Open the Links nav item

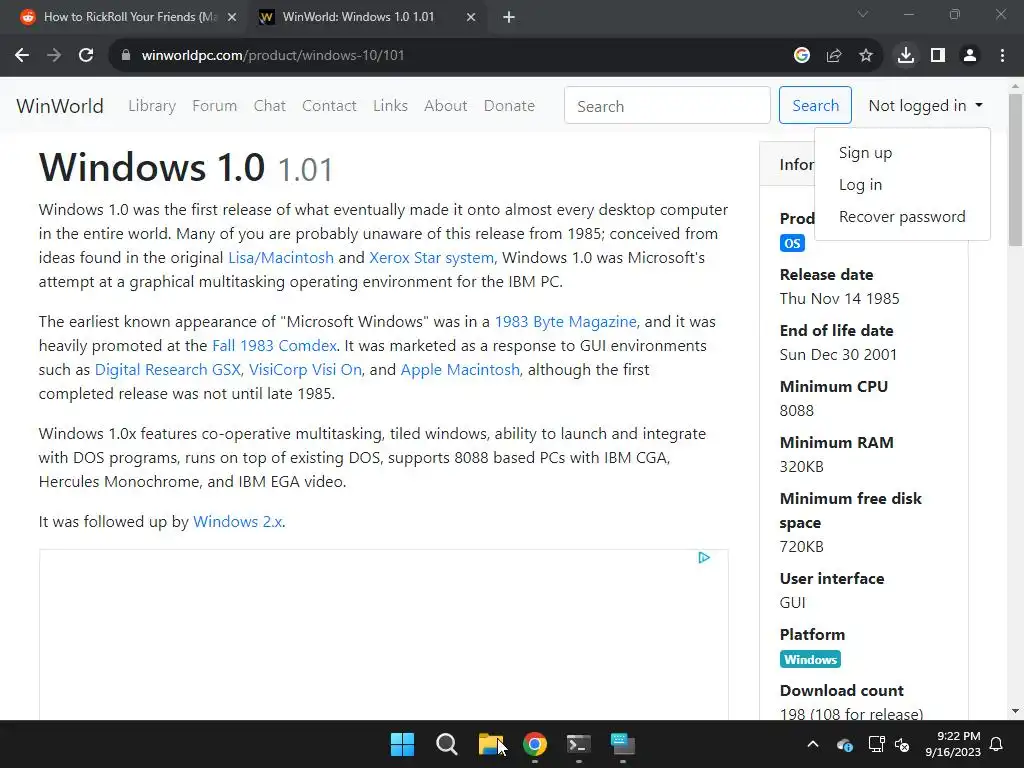click(x=390, y=106)
